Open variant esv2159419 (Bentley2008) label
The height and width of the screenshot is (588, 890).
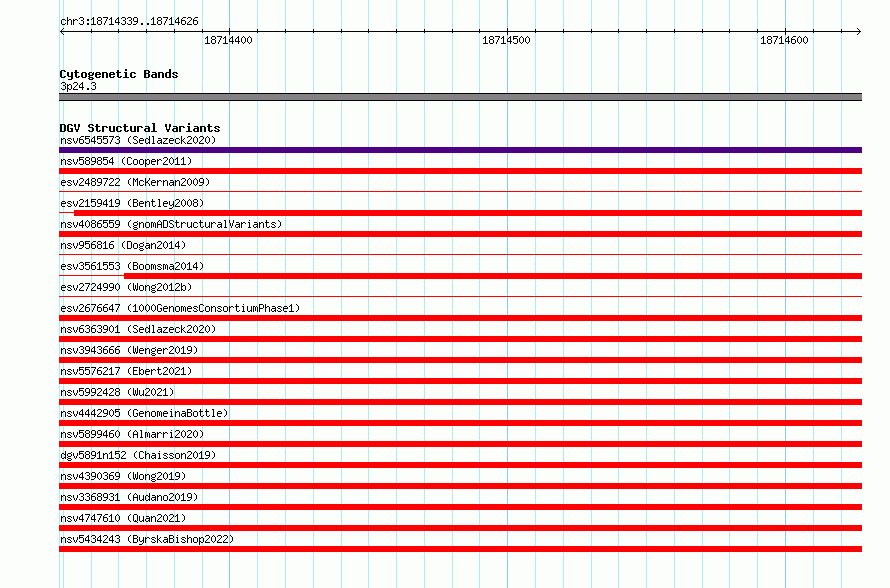[132, 203]
